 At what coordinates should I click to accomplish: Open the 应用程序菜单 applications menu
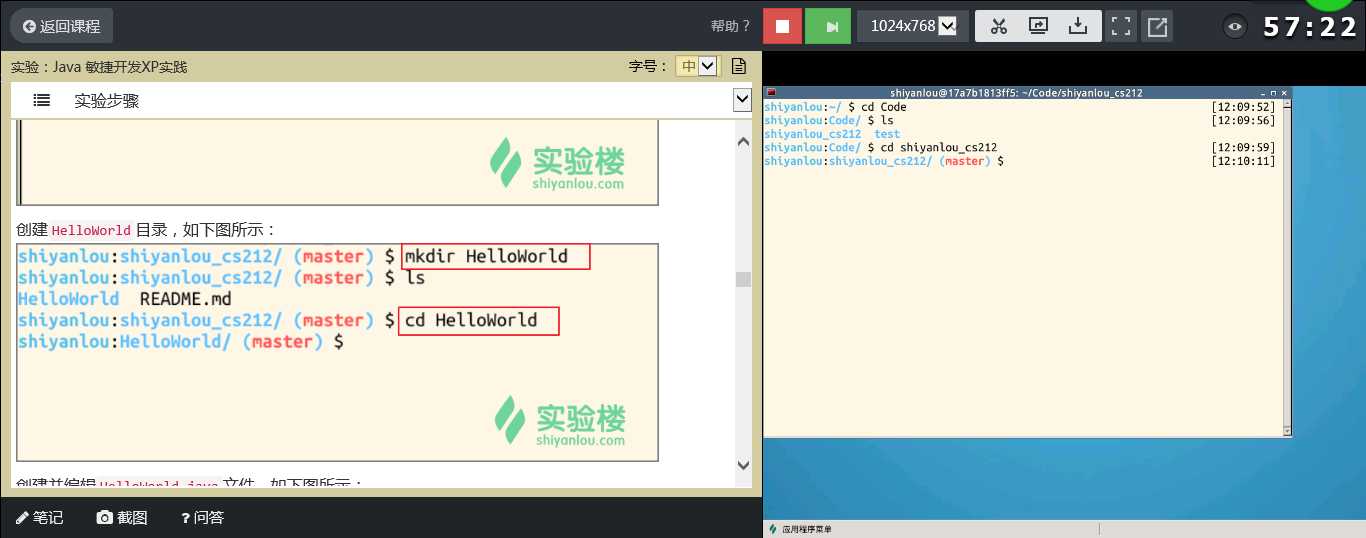tap(800, 529)
